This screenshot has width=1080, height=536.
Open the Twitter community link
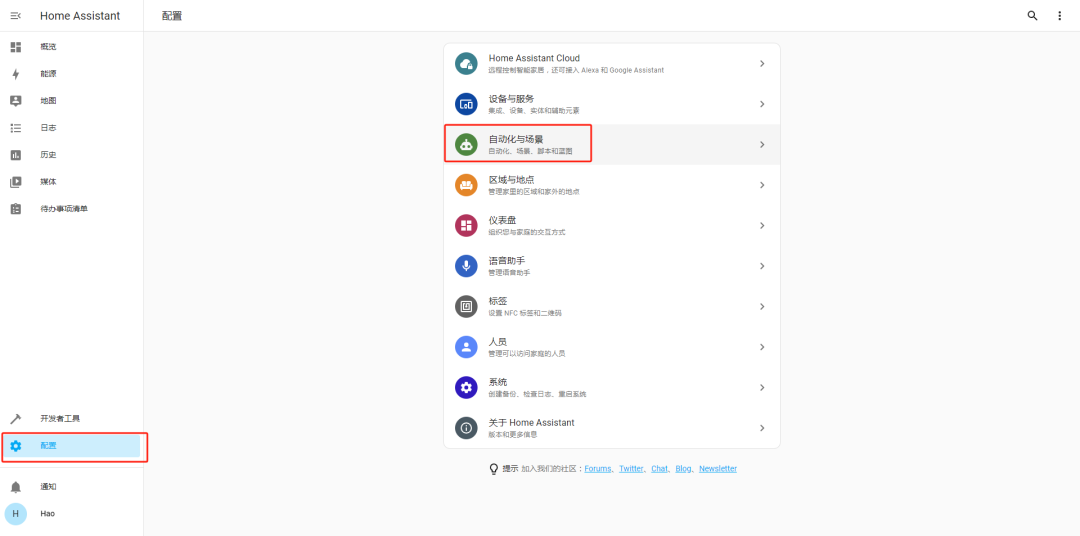631,468
